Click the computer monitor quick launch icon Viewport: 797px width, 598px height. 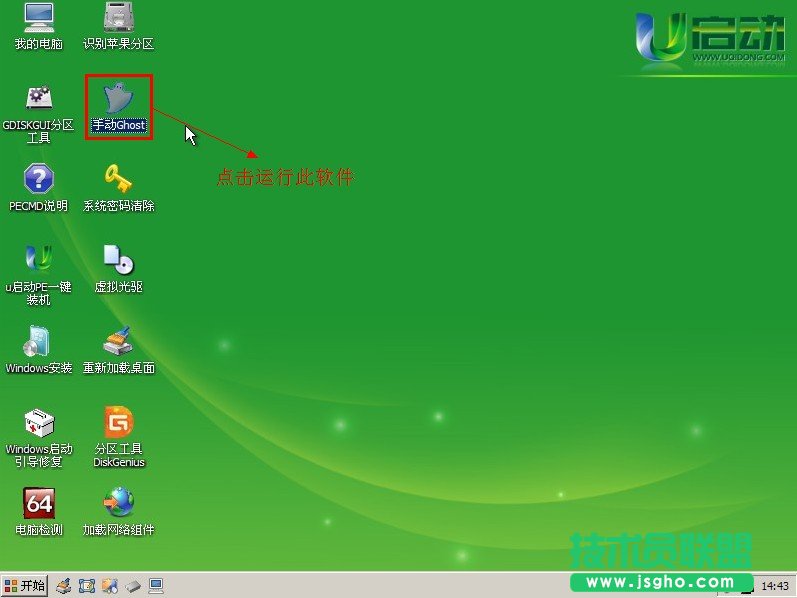(x=156, y=585)
